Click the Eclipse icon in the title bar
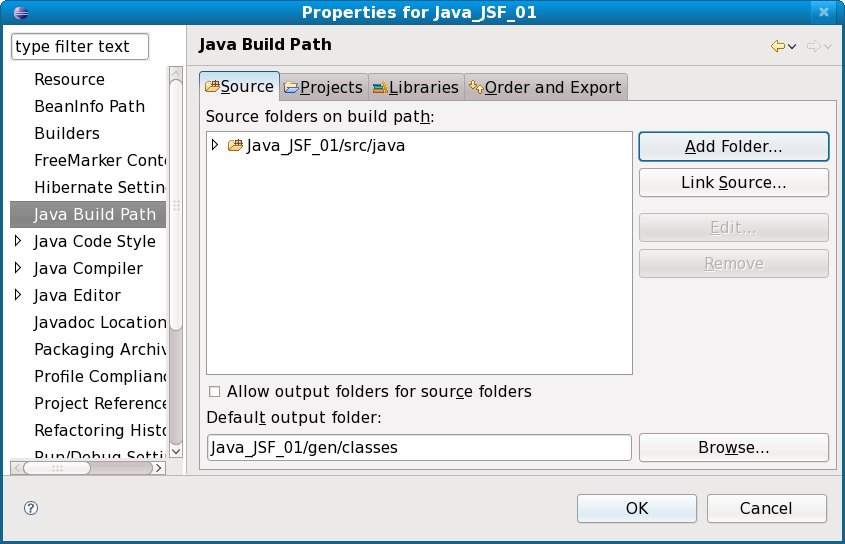The width and height of the screenshot is (845, 544). (14, 12)
